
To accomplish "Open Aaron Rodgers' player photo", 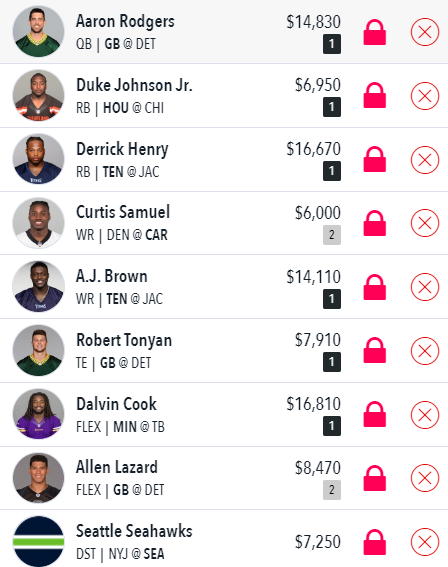I will click(x=38, y=31).
